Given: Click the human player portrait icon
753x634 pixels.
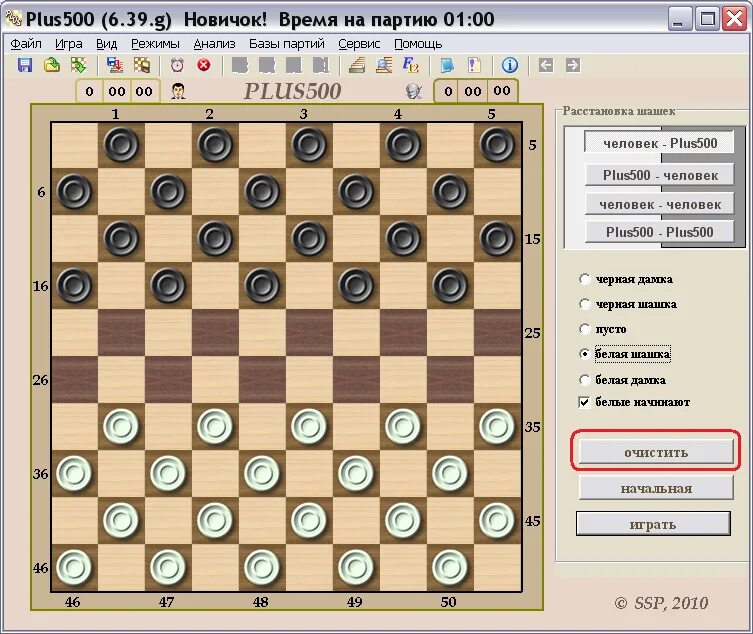Looking at the screenshot, I should coord(178,91).
